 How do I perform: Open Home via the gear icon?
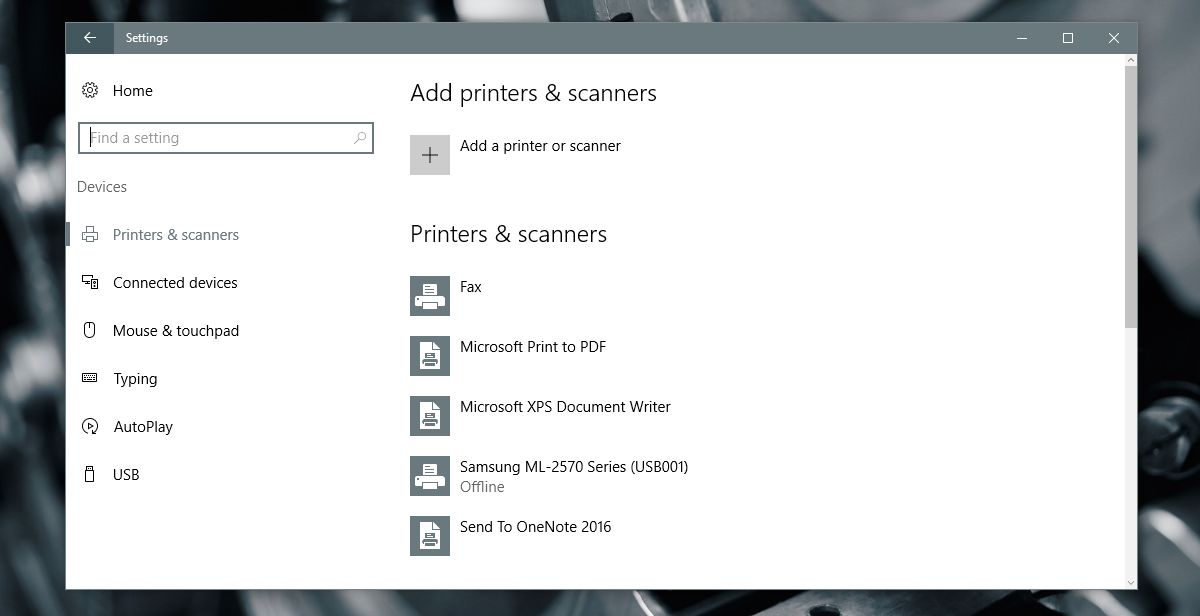[x=90, y=90]
